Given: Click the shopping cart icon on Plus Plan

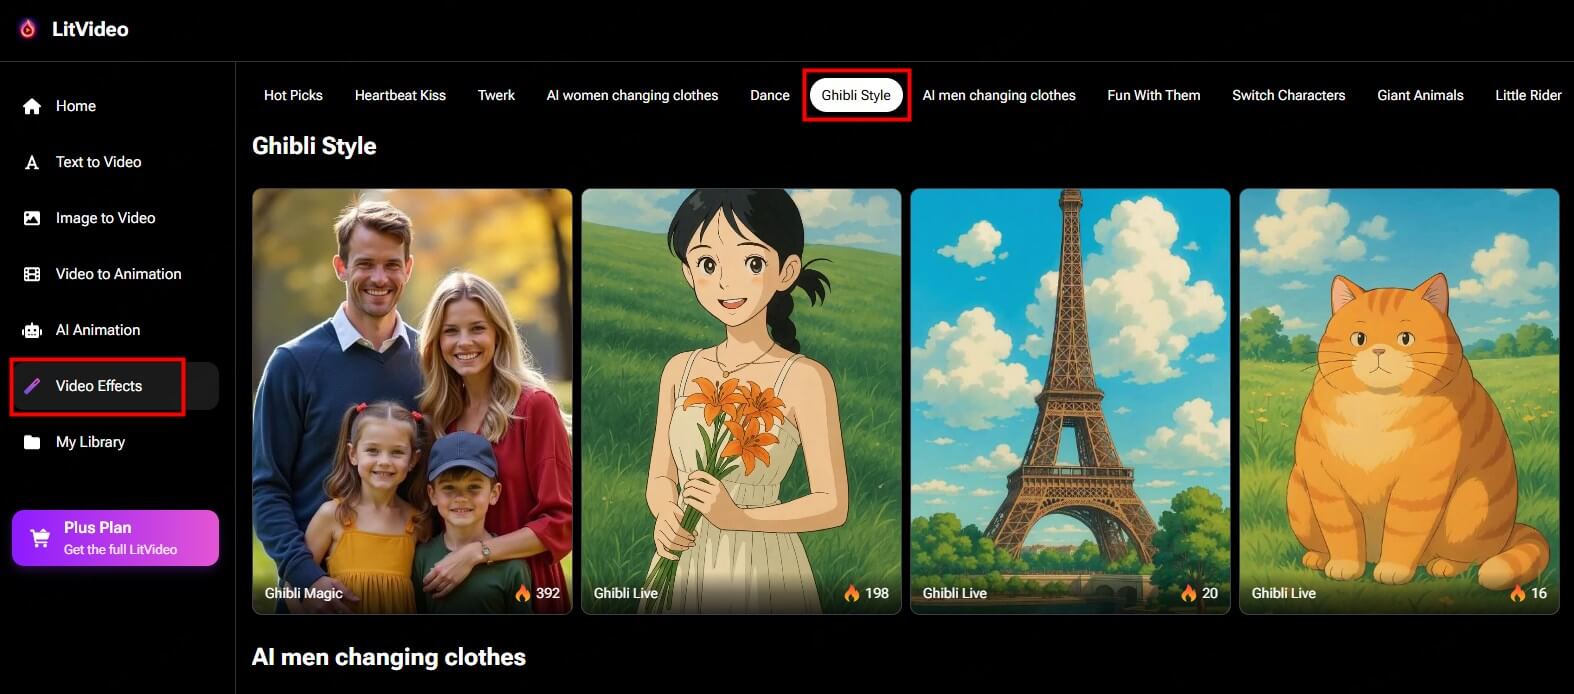Looking at the screenshot, I should pos(40,538).
